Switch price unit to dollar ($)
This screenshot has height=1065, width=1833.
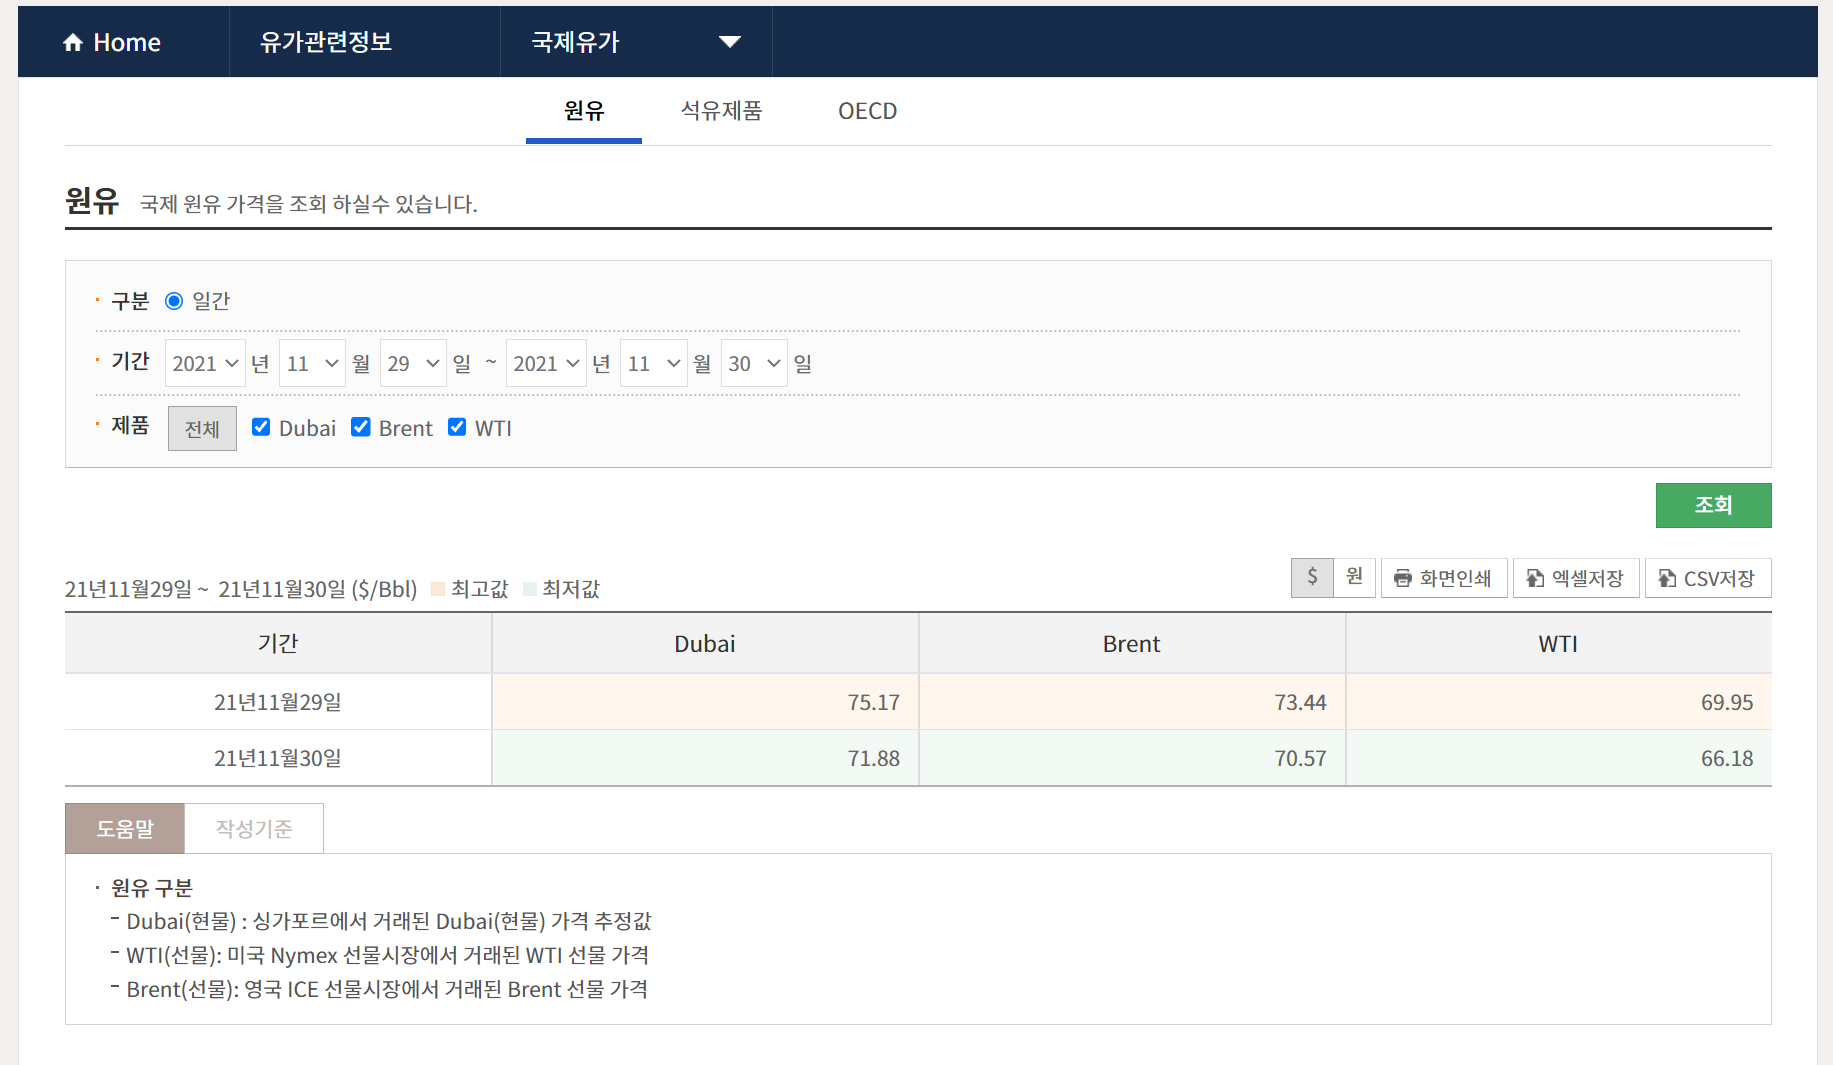click(x=1312, y=577)
